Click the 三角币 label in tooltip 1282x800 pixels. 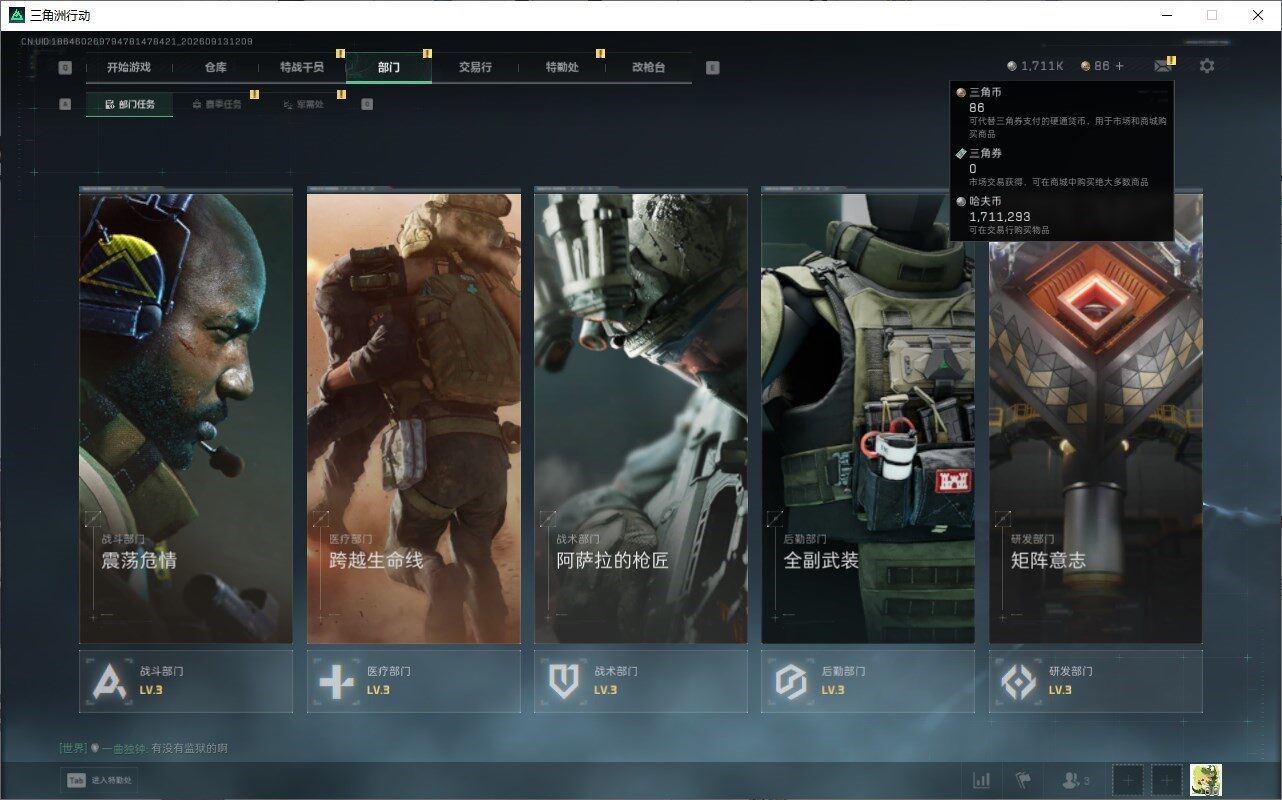985,92
